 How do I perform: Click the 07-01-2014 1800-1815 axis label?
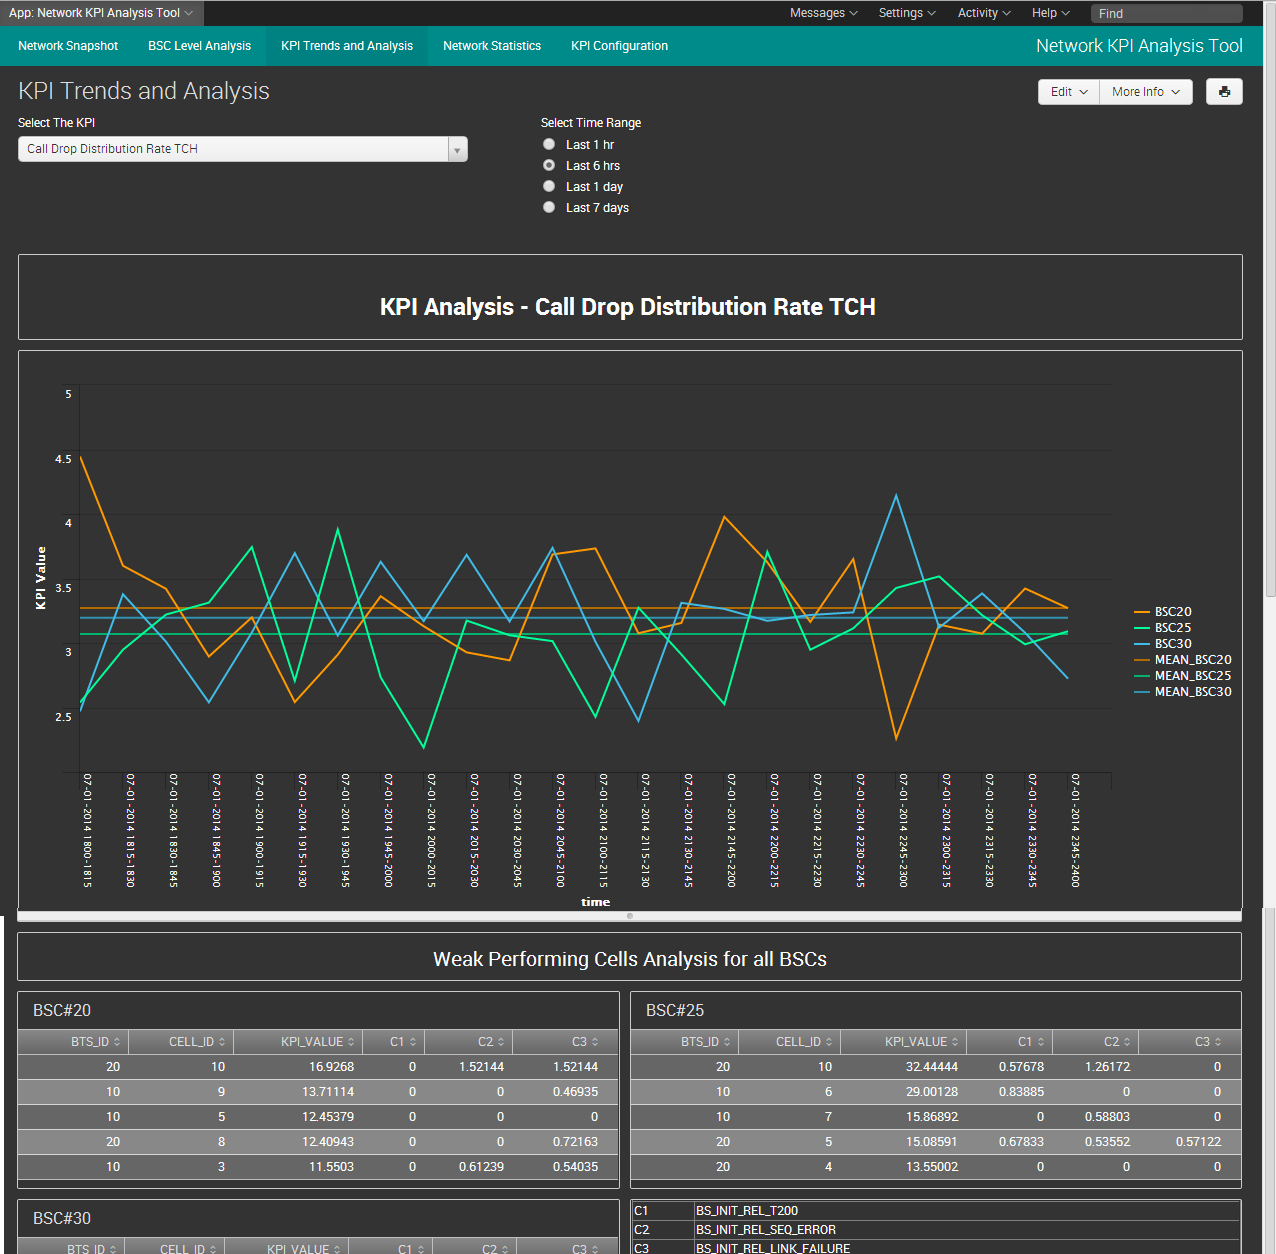pos(87,830)
